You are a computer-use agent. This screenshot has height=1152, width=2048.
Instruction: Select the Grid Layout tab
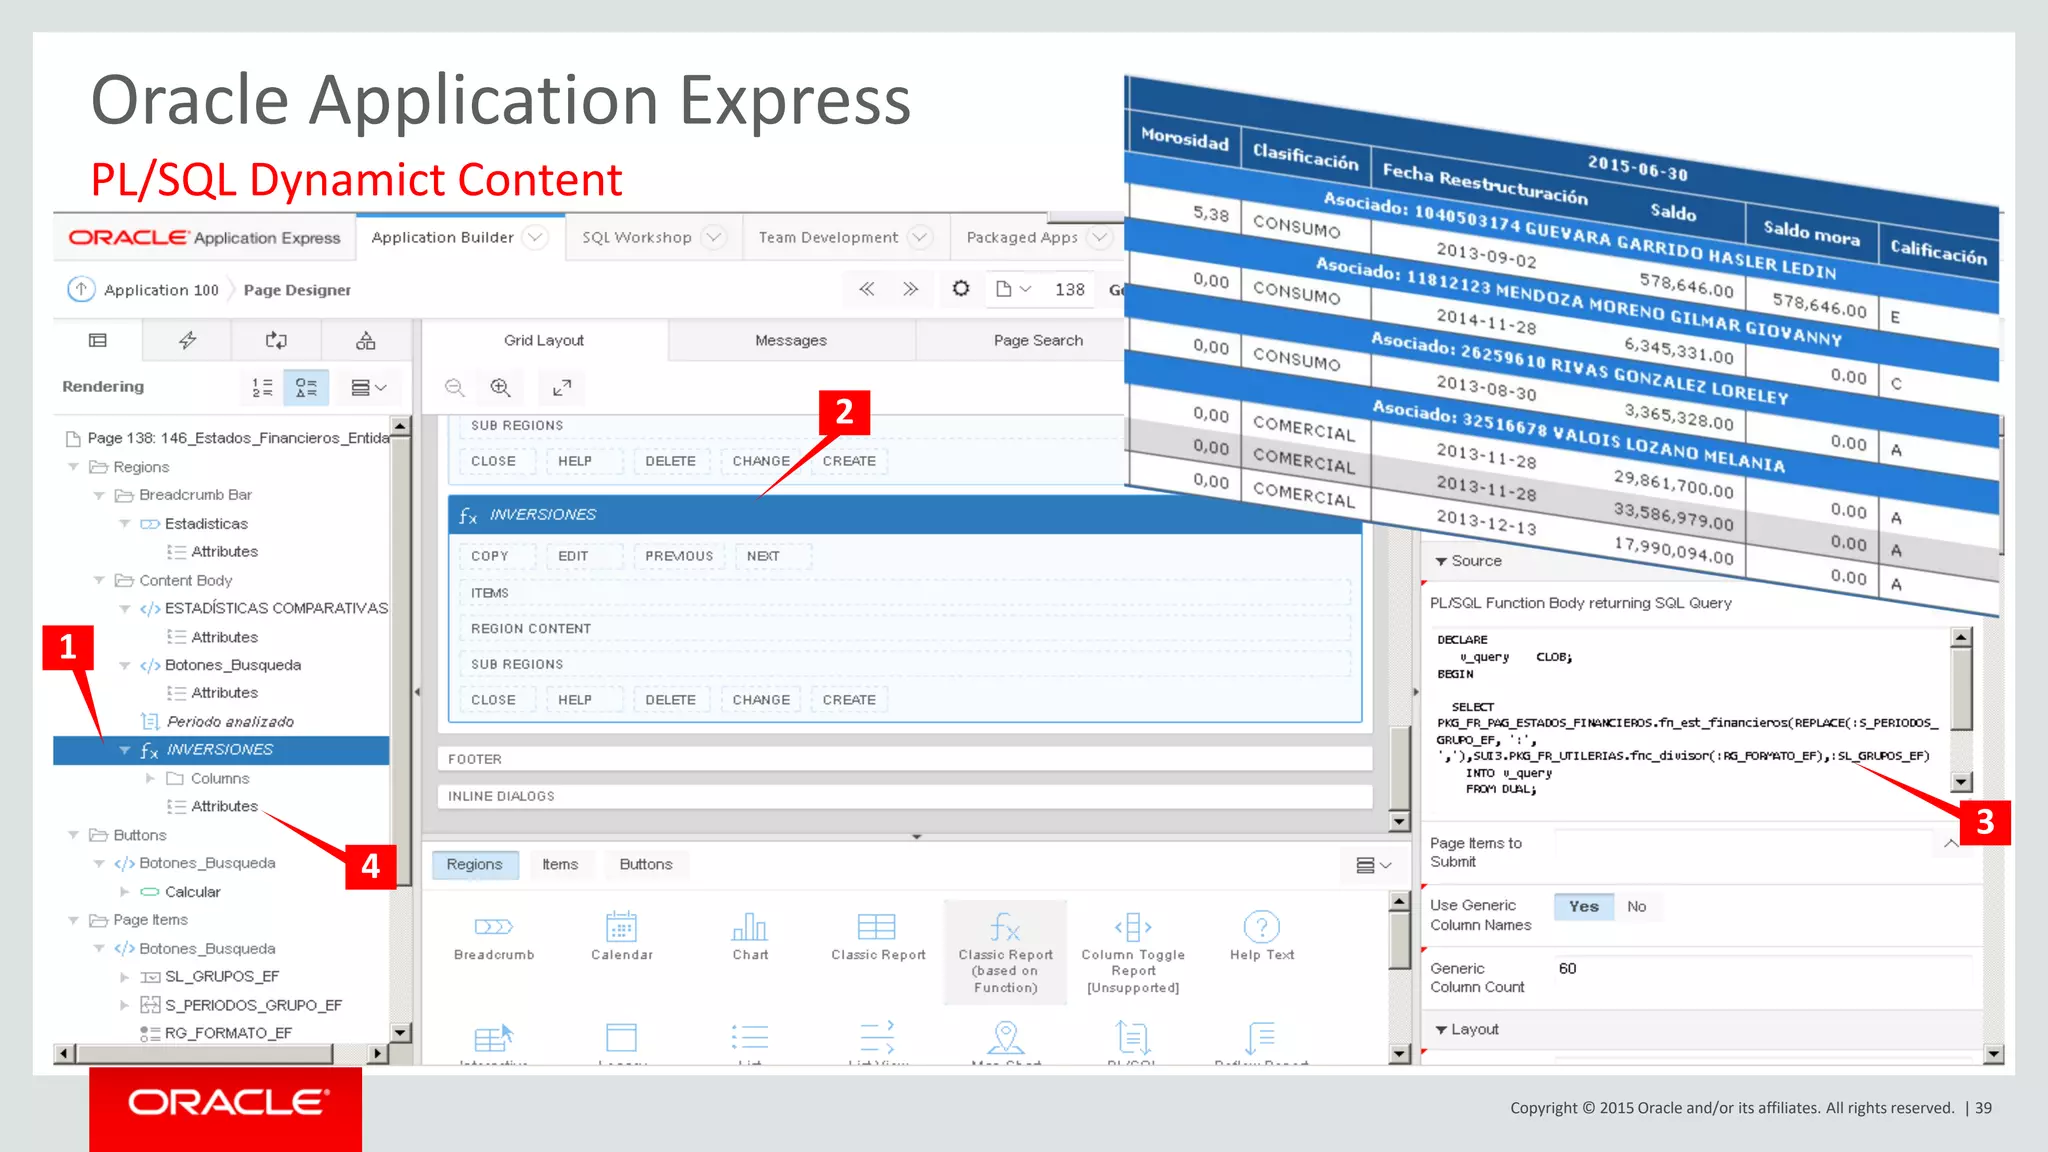[x=544, y=340]
